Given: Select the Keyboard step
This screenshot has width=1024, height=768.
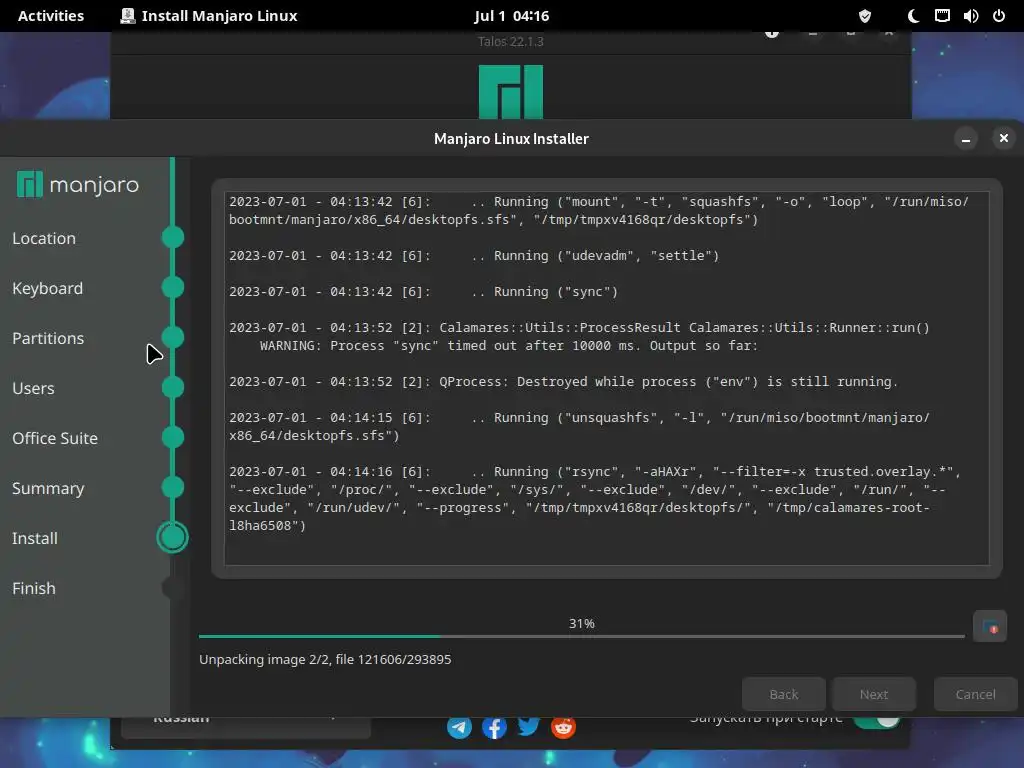Looking at the screenshot, I should (48, 288).
